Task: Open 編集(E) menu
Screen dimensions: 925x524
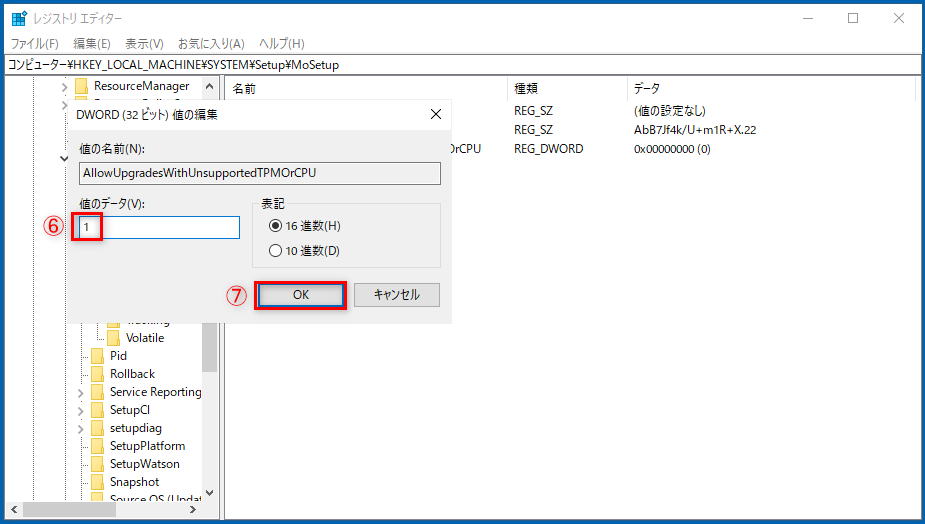Action: 91,44
